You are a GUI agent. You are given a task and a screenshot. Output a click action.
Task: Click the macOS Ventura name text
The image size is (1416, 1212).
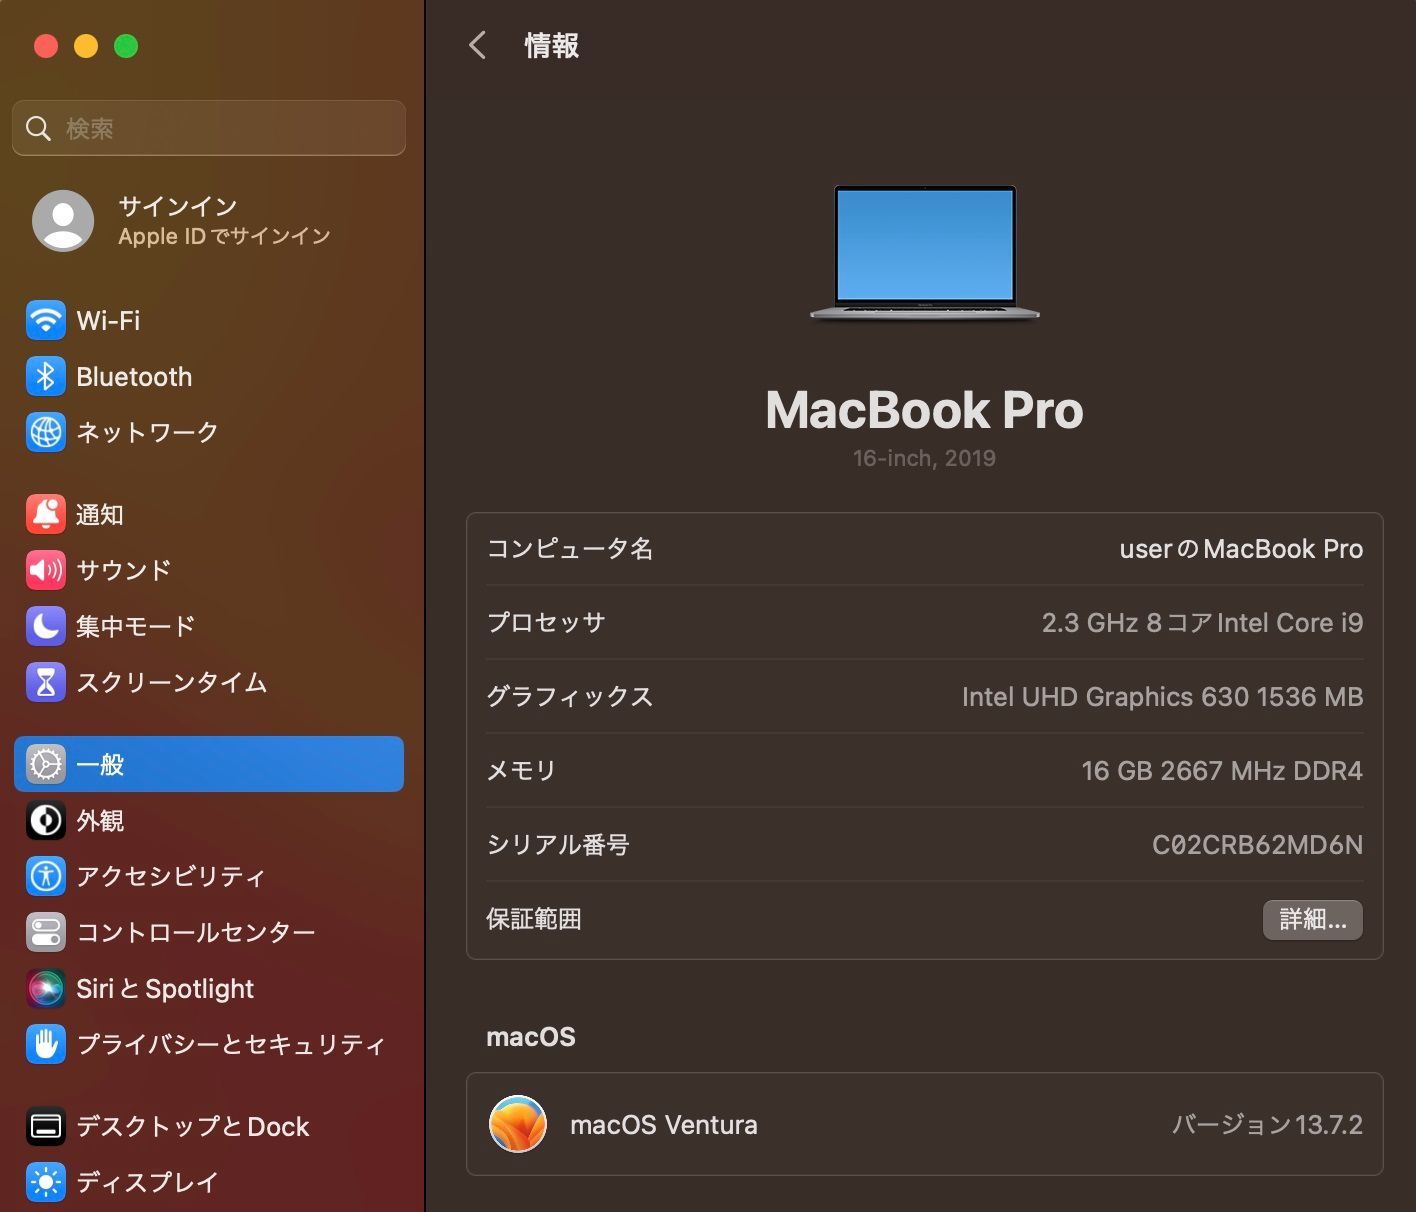tap(663, 1125)
